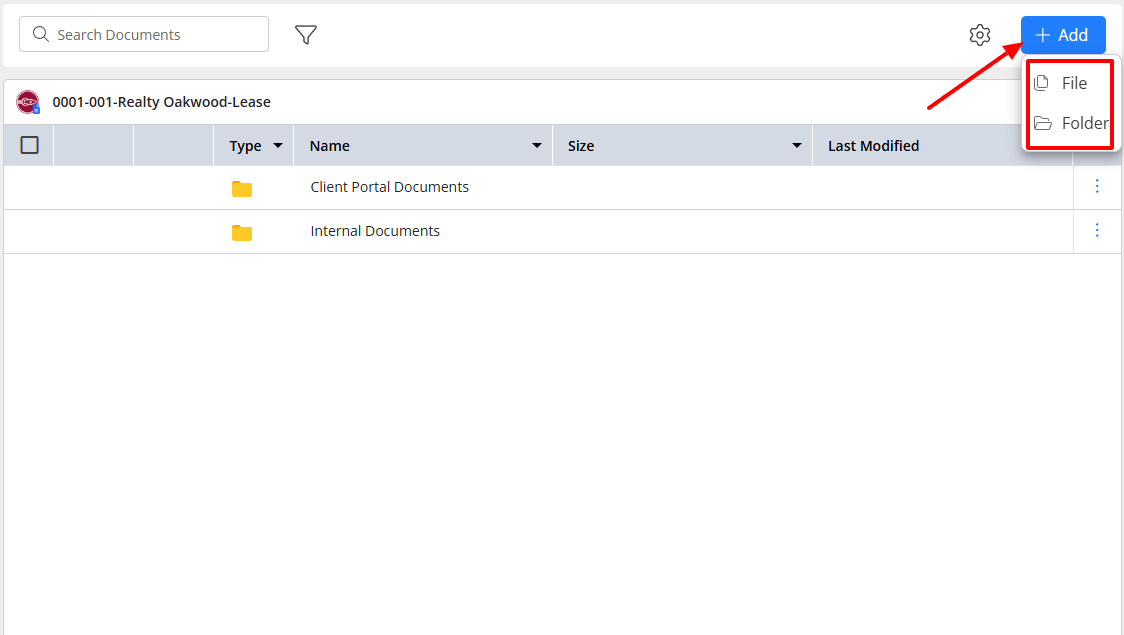The width and height of the screenshot is (1124, 635).
Task: Click the plus icon inside the Add button
Action: [x=1043, y=34]
